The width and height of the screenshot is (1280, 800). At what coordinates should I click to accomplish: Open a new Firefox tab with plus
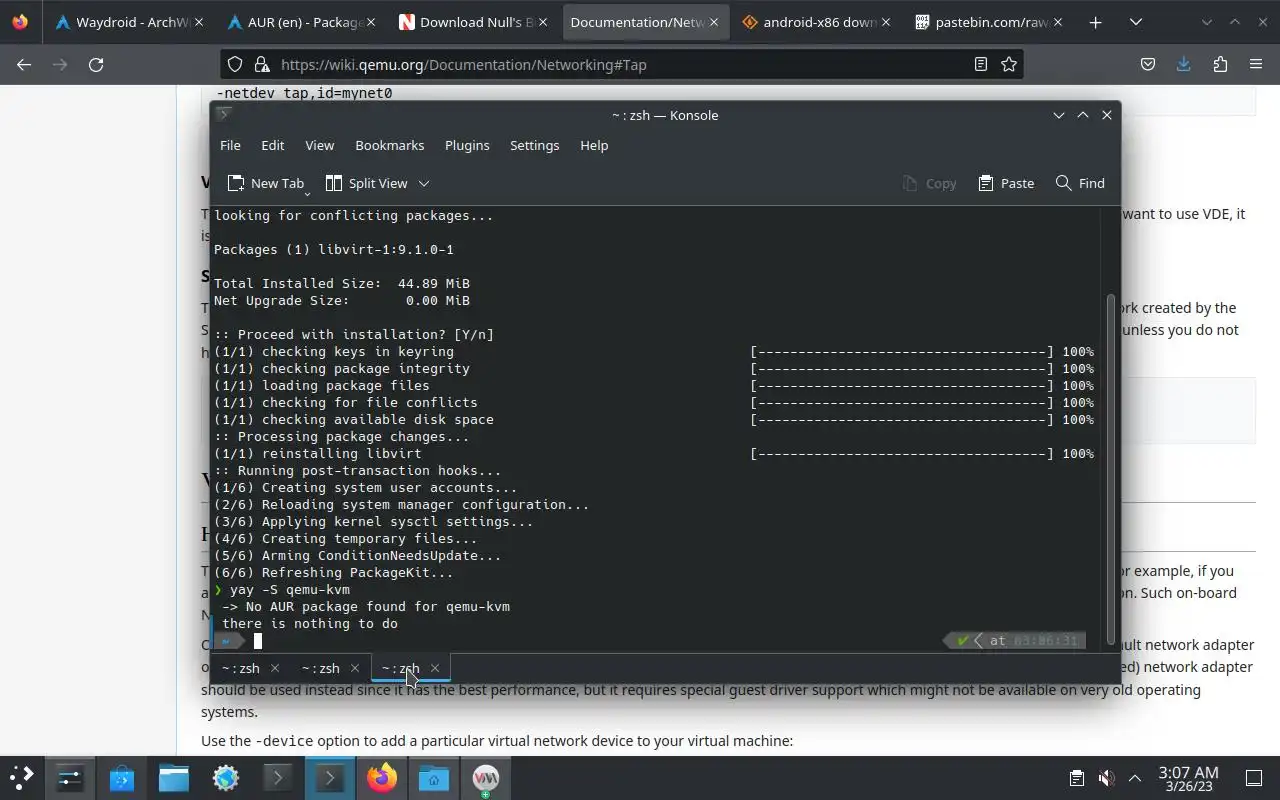pyautogui.click(x=1096, y=22)
